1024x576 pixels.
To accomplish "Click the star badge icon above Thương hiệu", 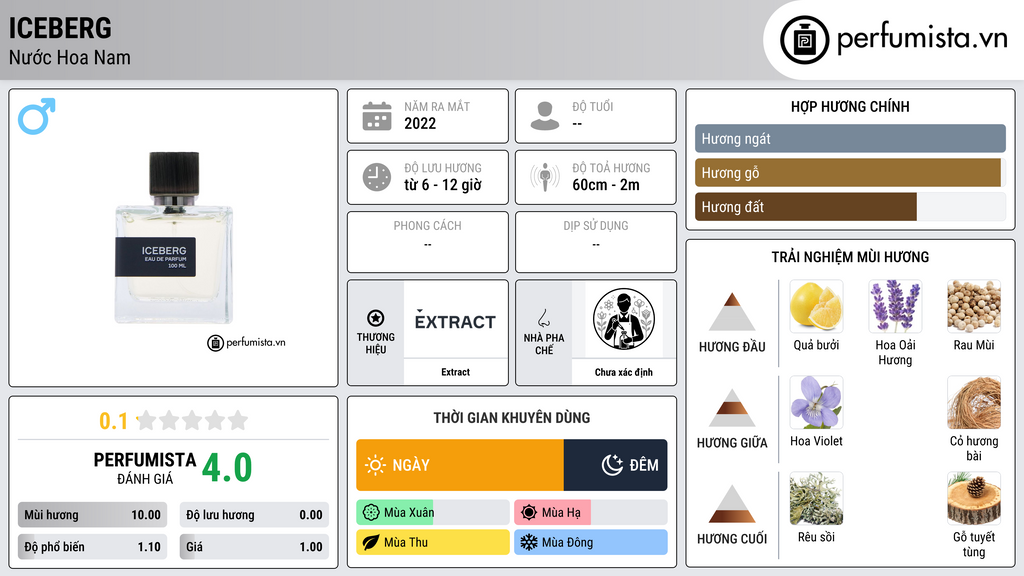I will click(376, 318).
